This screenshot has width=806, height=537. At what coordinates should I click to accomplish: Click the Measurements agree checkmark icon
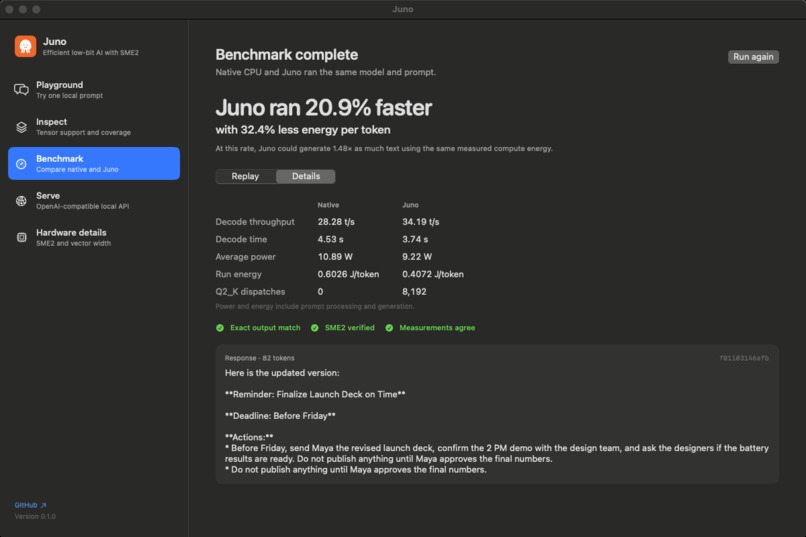tap(389, 328)
